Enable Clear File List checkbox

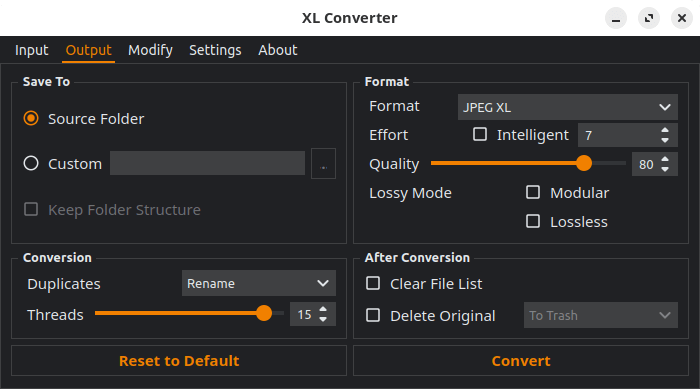point(373,283)
